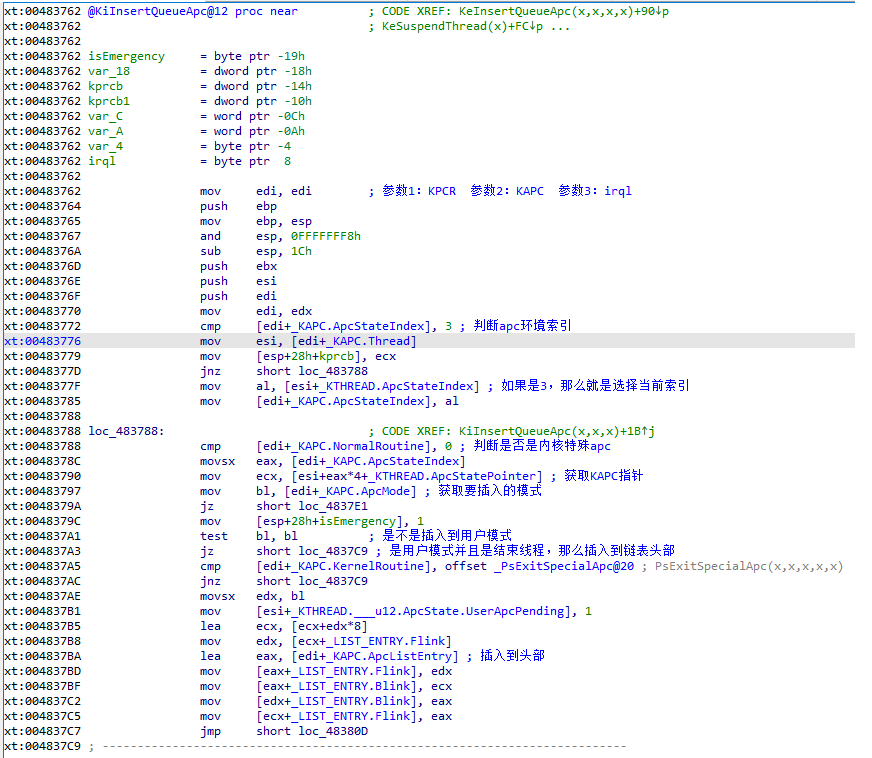Select the loc_483788: label
Screen dimensions: 872x758
pos(126,432)
